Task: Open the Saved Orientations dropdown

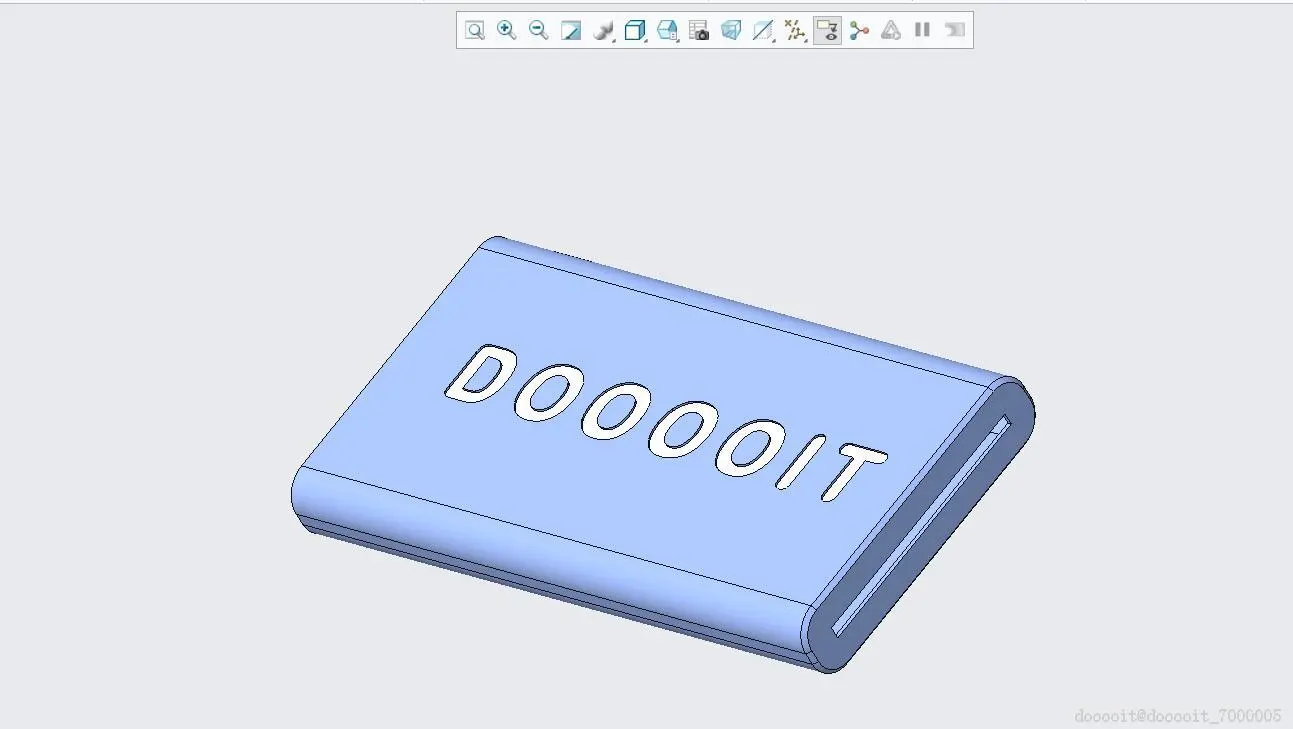Action: (x=667, y=30)
